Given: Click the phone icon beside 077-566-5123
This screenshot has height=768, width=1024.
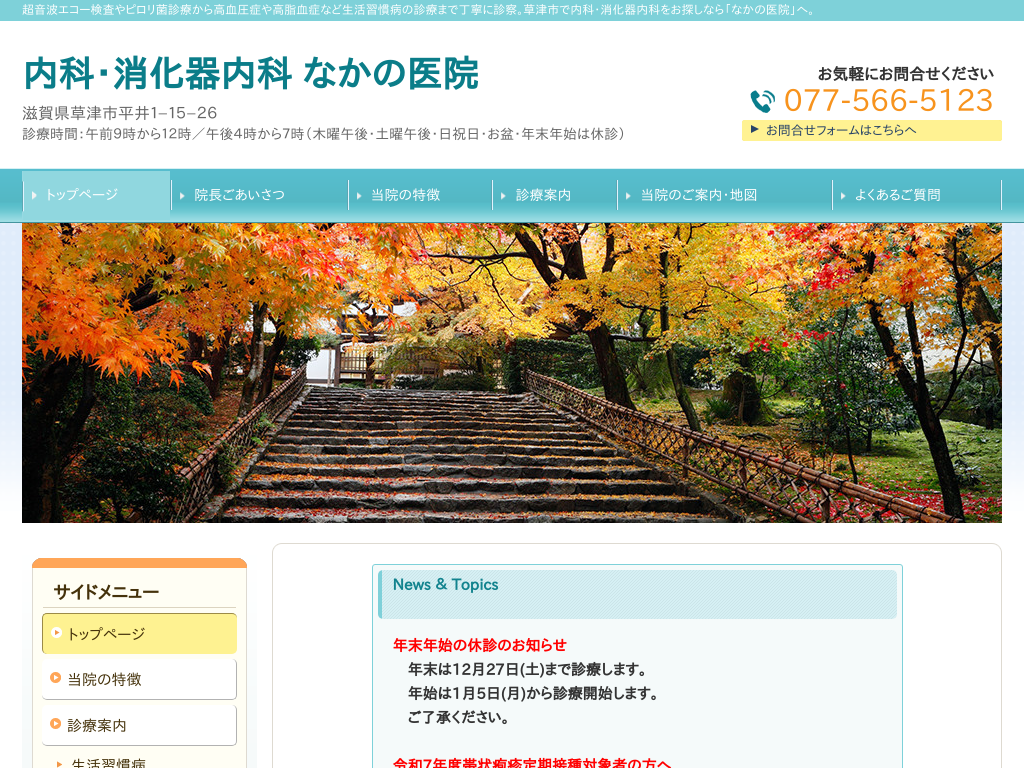Looking at the screenshot, I should [763, 101].
